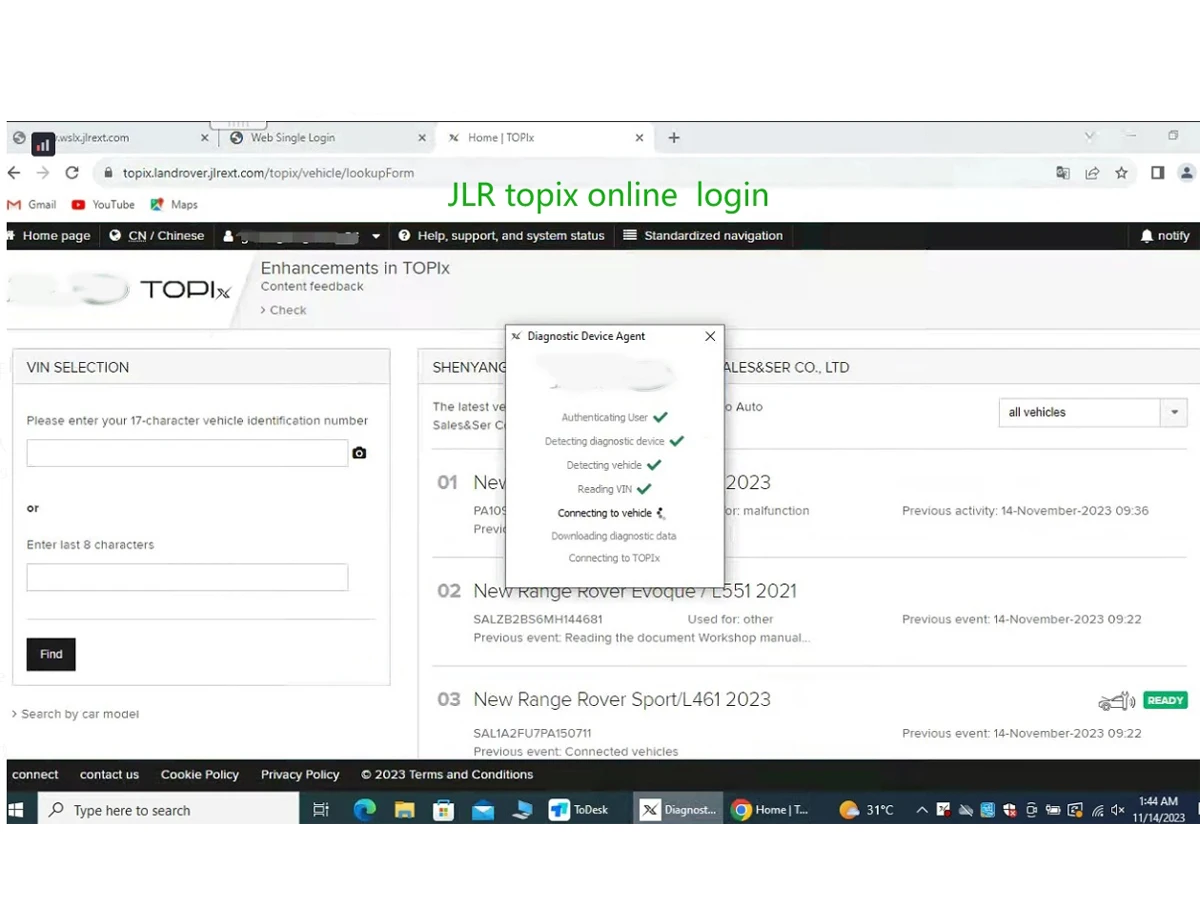Switch to Chrome Home taskbar button
This screenshot has width=1200, height=900.
pos(770,810)
